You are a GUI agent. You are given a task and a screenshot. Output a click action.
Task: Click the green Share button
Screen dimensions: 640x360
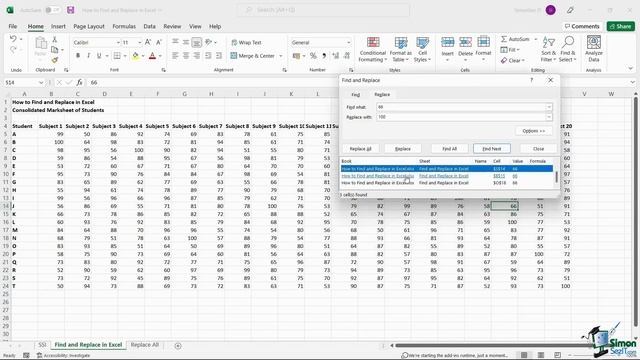point(620,26)
